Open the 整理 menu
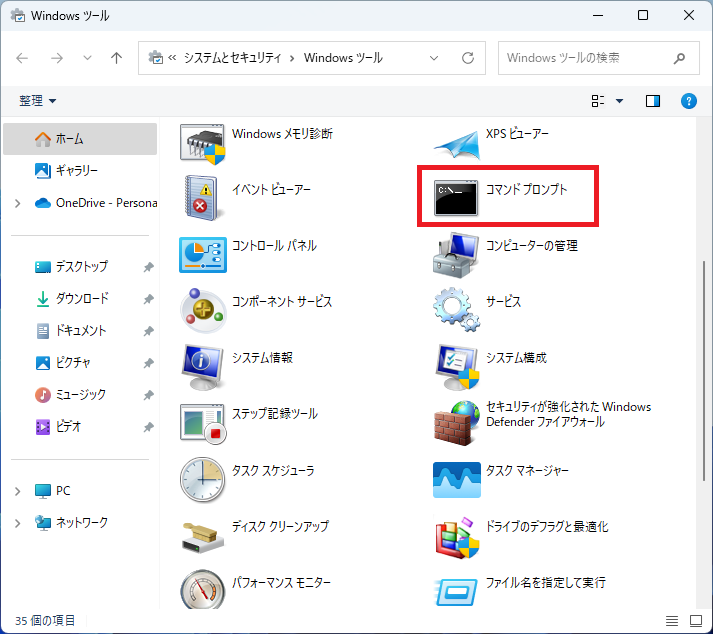713x634 pixels. pyautogui.click(x=37, y=101)
